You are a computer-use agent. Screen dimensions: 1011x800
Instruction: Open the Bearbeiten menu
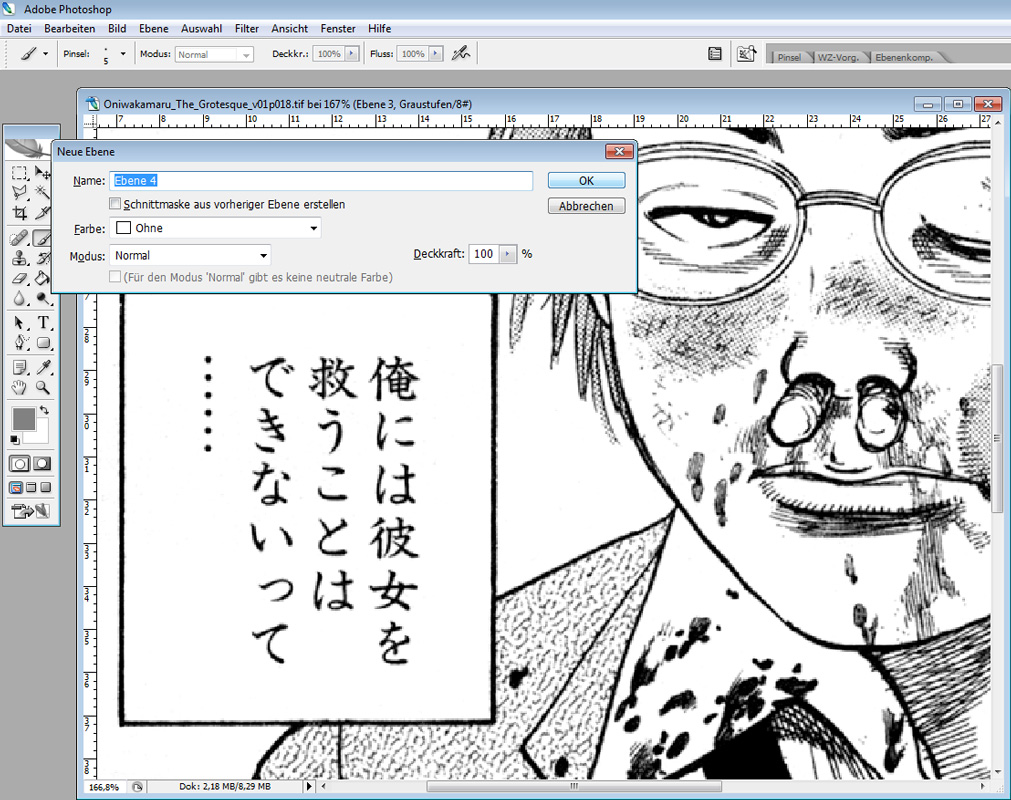(x=70, y=28)
